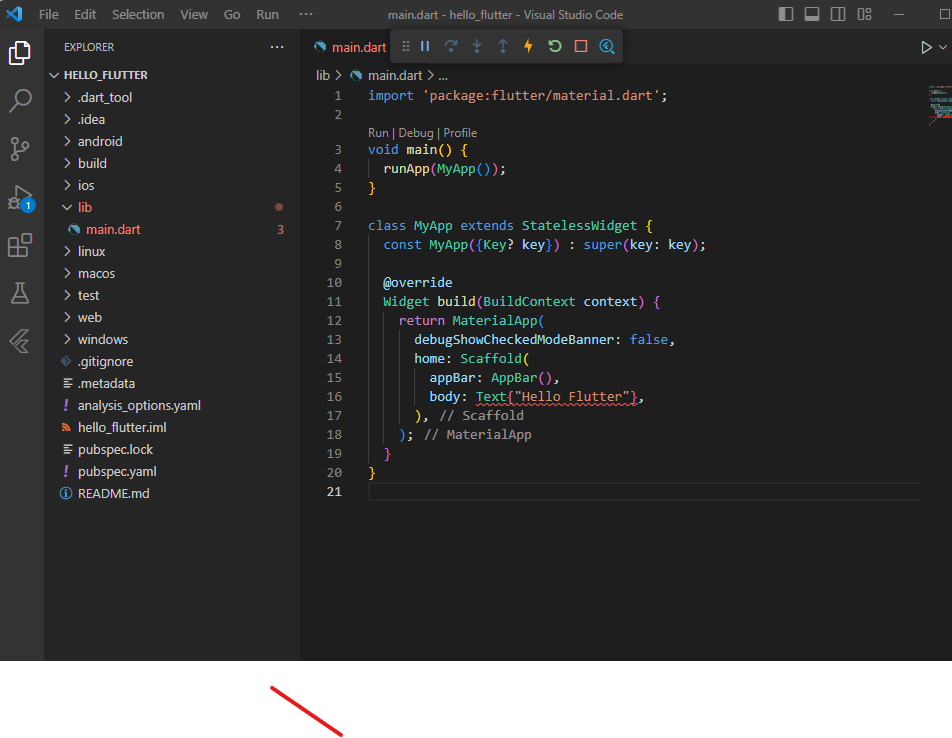The height and width of the screenshot is (738, 952).
Task: Open the Run menu
Action: [x=267, y=15]
